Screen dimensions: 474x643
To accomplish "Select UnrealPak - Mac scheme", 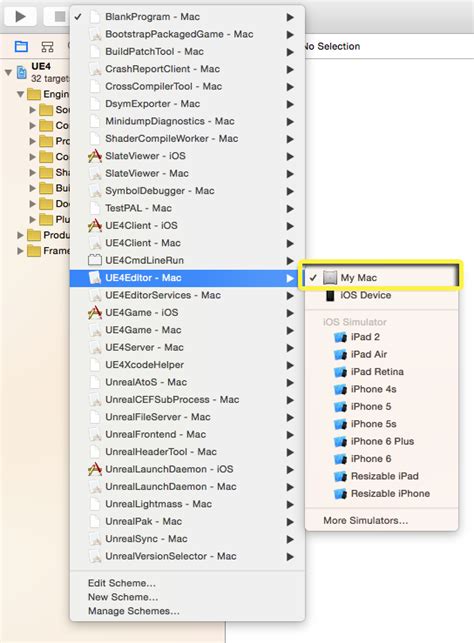I will pyautogui.click(x=187, y=522).
